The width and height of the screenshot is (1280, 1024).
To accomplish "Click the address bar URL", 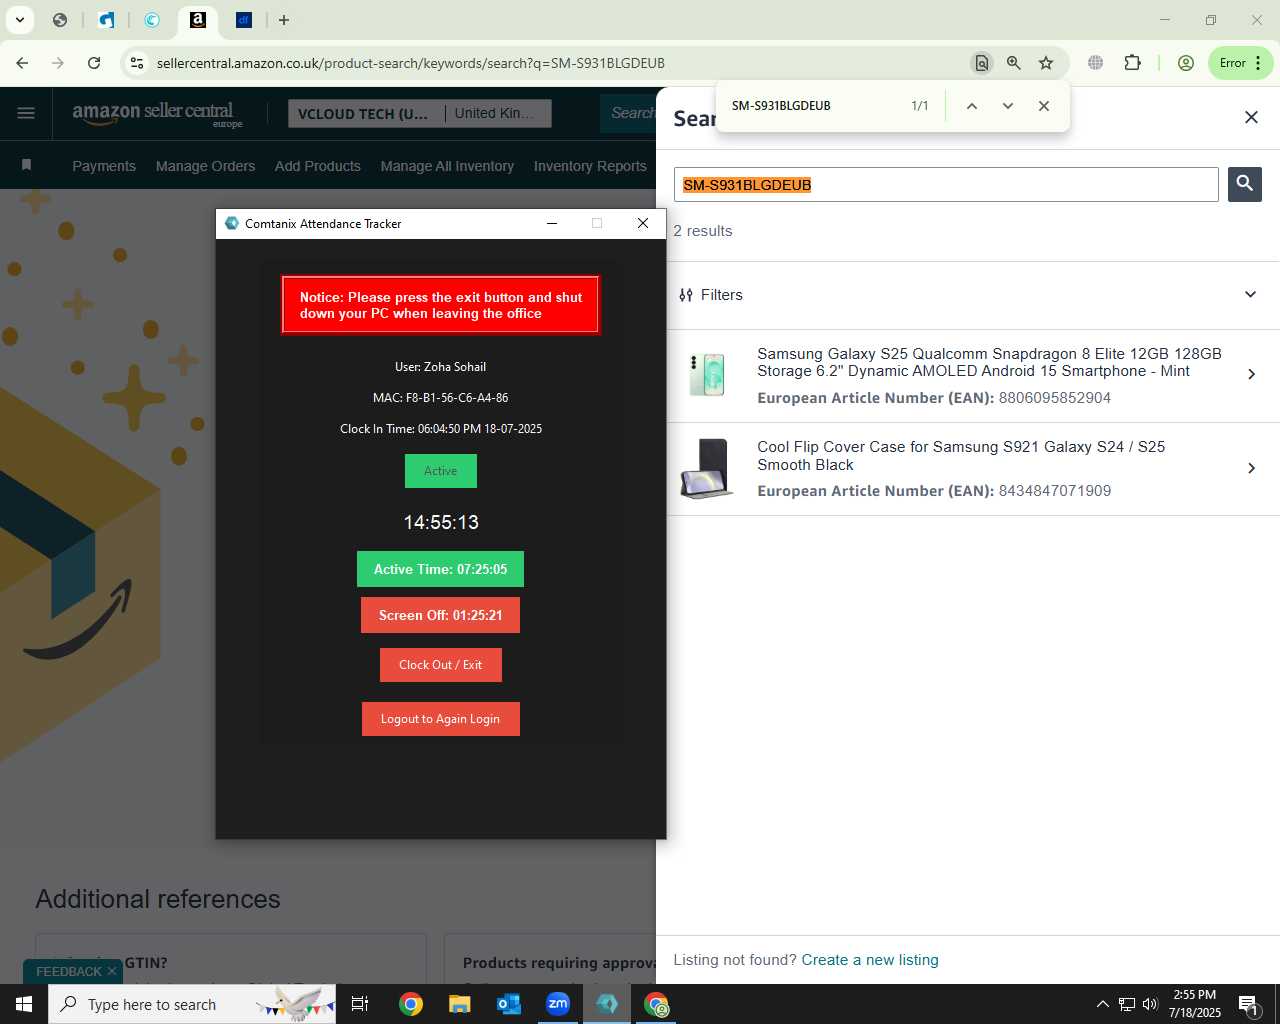I will coord(410,63).
